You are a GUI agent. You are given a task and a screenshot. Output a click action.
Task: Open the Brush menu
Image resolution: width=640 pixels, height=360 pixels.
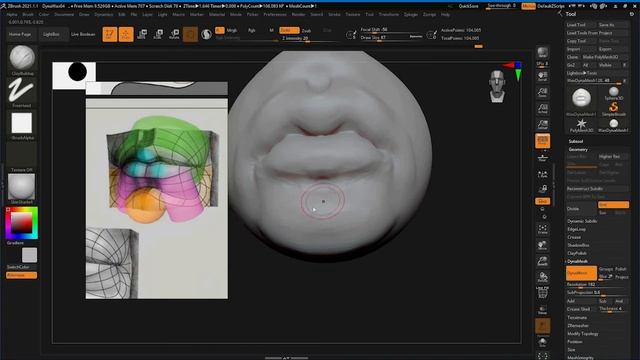point(28,14)
